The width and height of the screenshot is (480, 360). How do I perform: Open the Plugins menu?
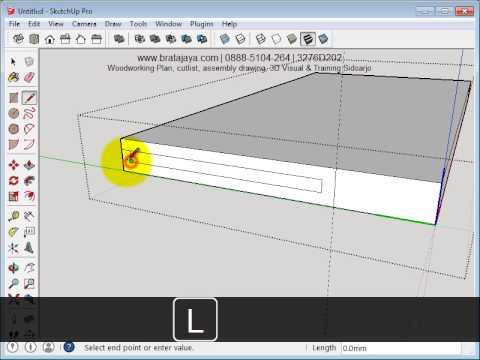(202, 24)
